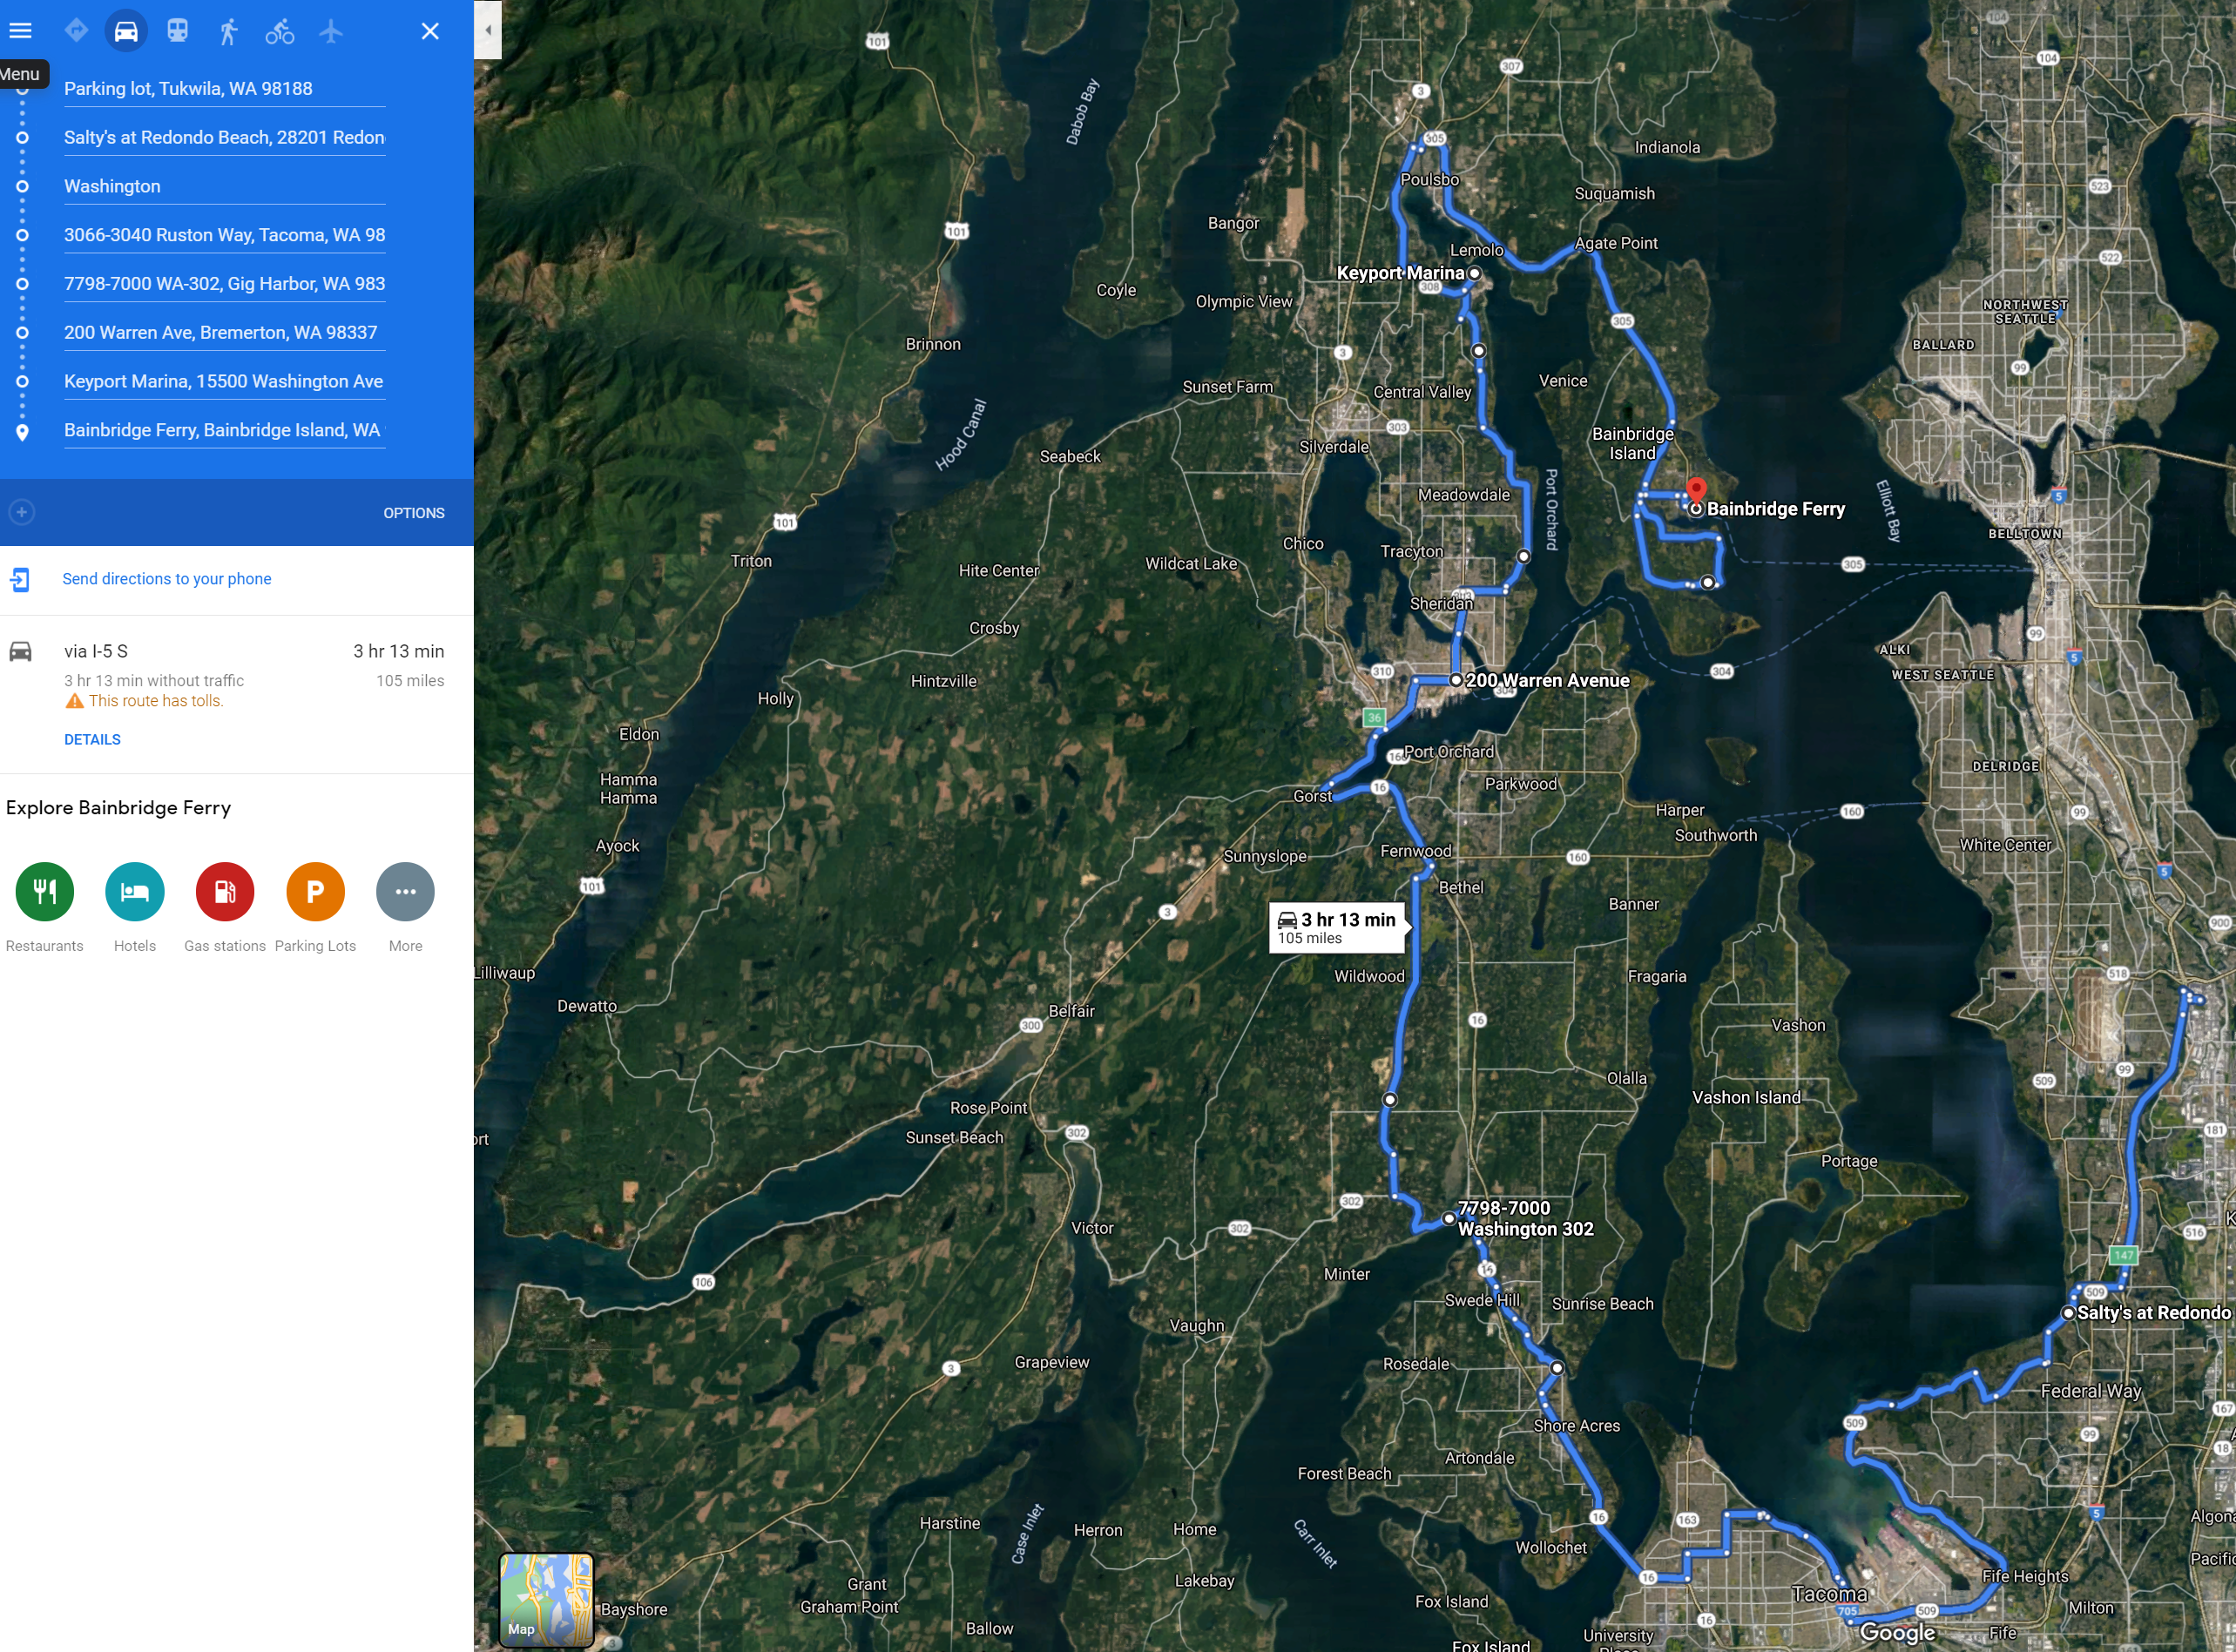Image resolution: width=2236 pixels, height=1652 pixels.
Task: Add another destination plus icon
Action: [21, 512]
